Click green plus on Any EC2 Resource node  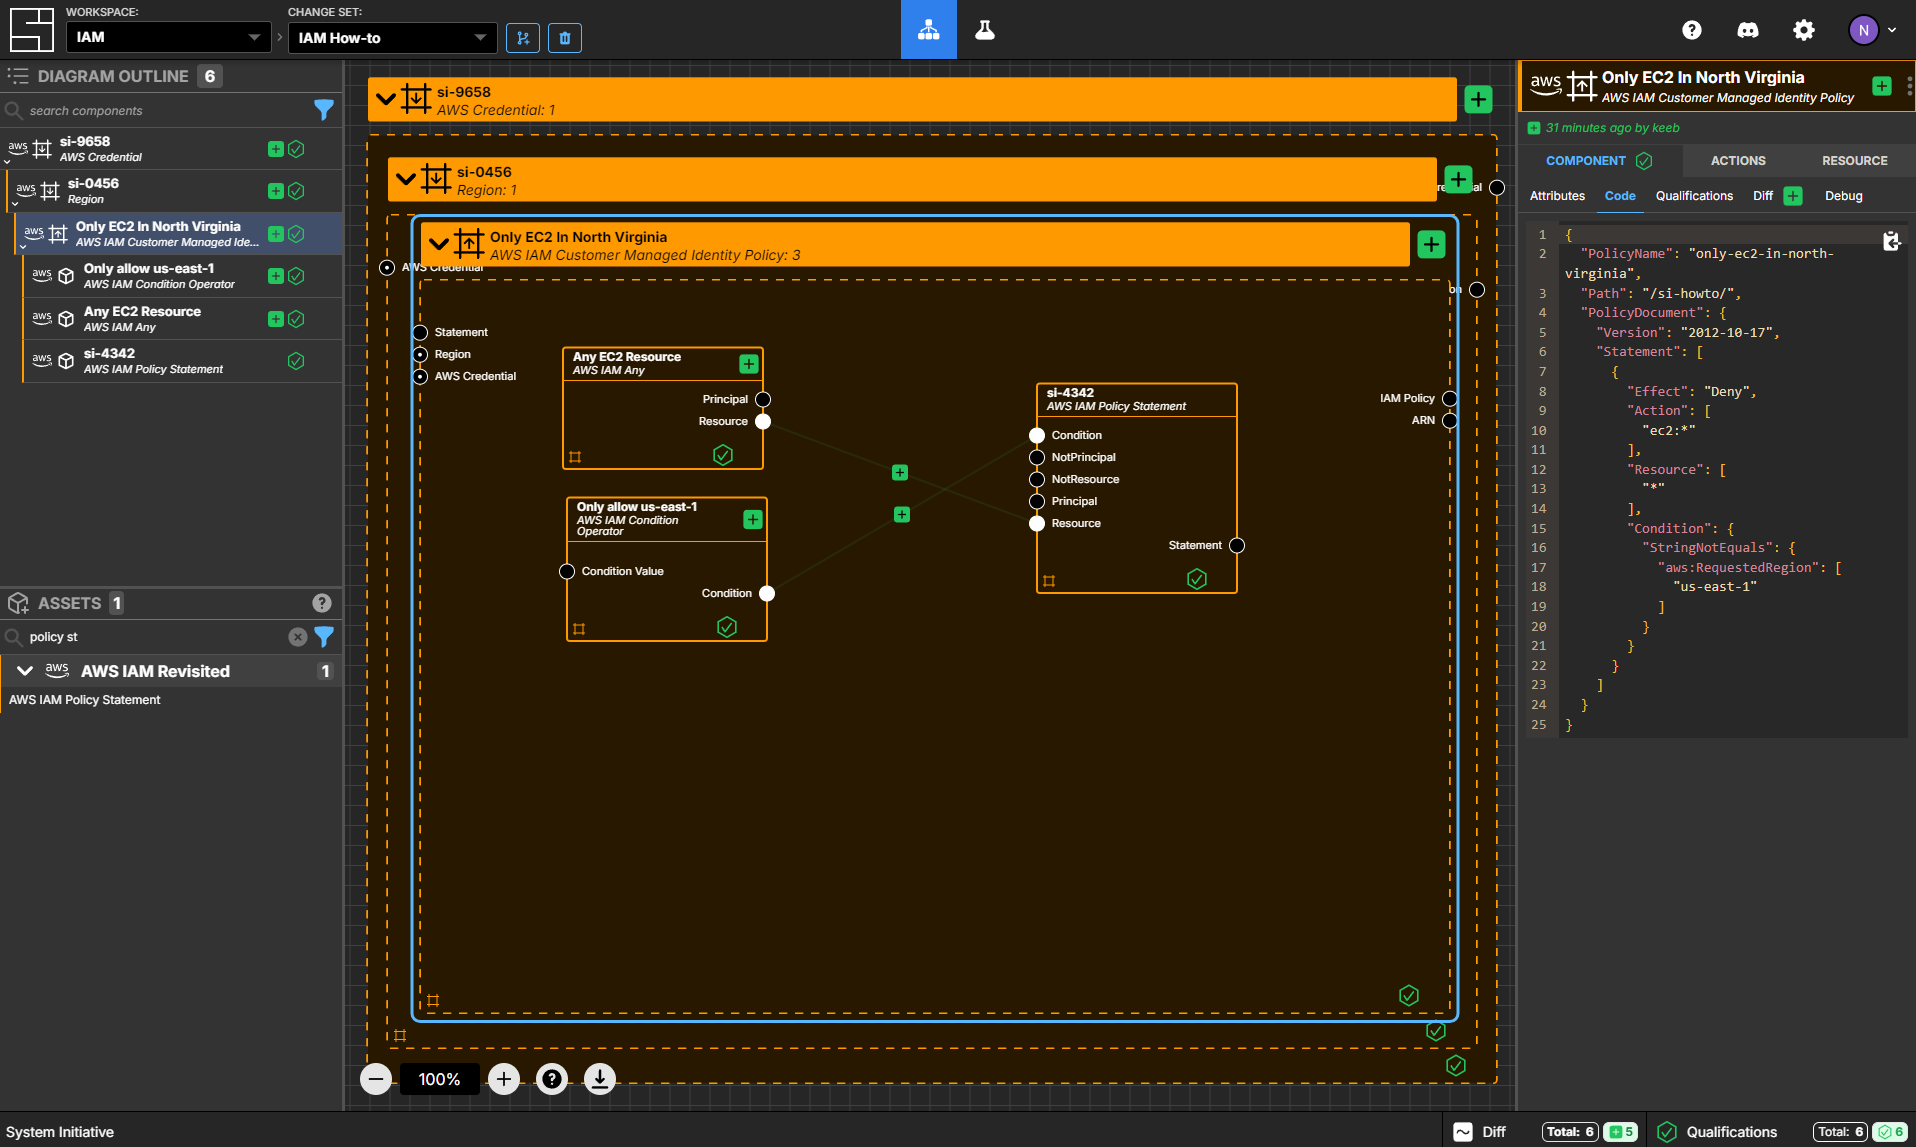[x=749, y=364]
